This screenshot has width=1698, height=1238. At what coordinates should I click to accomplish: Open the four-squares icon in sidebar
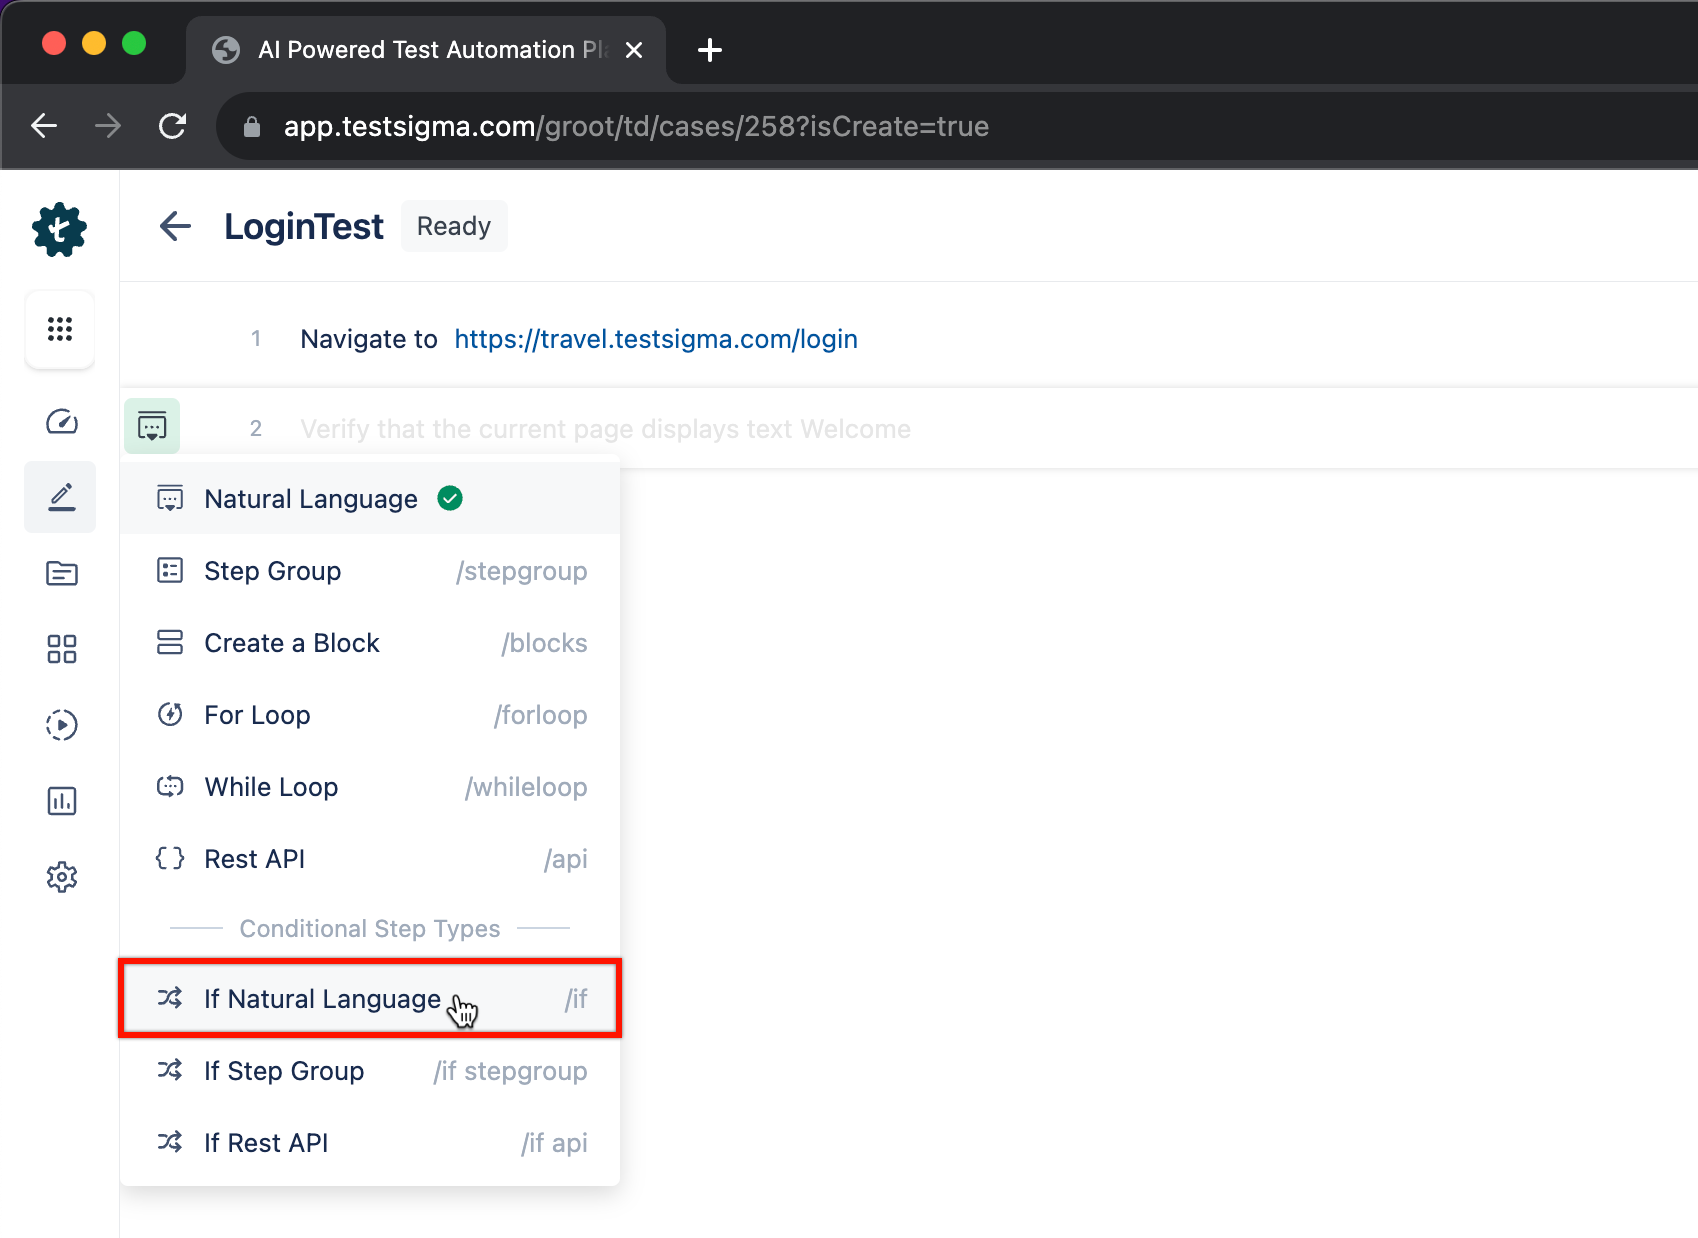pyautogui.click(x=61, y=649)
